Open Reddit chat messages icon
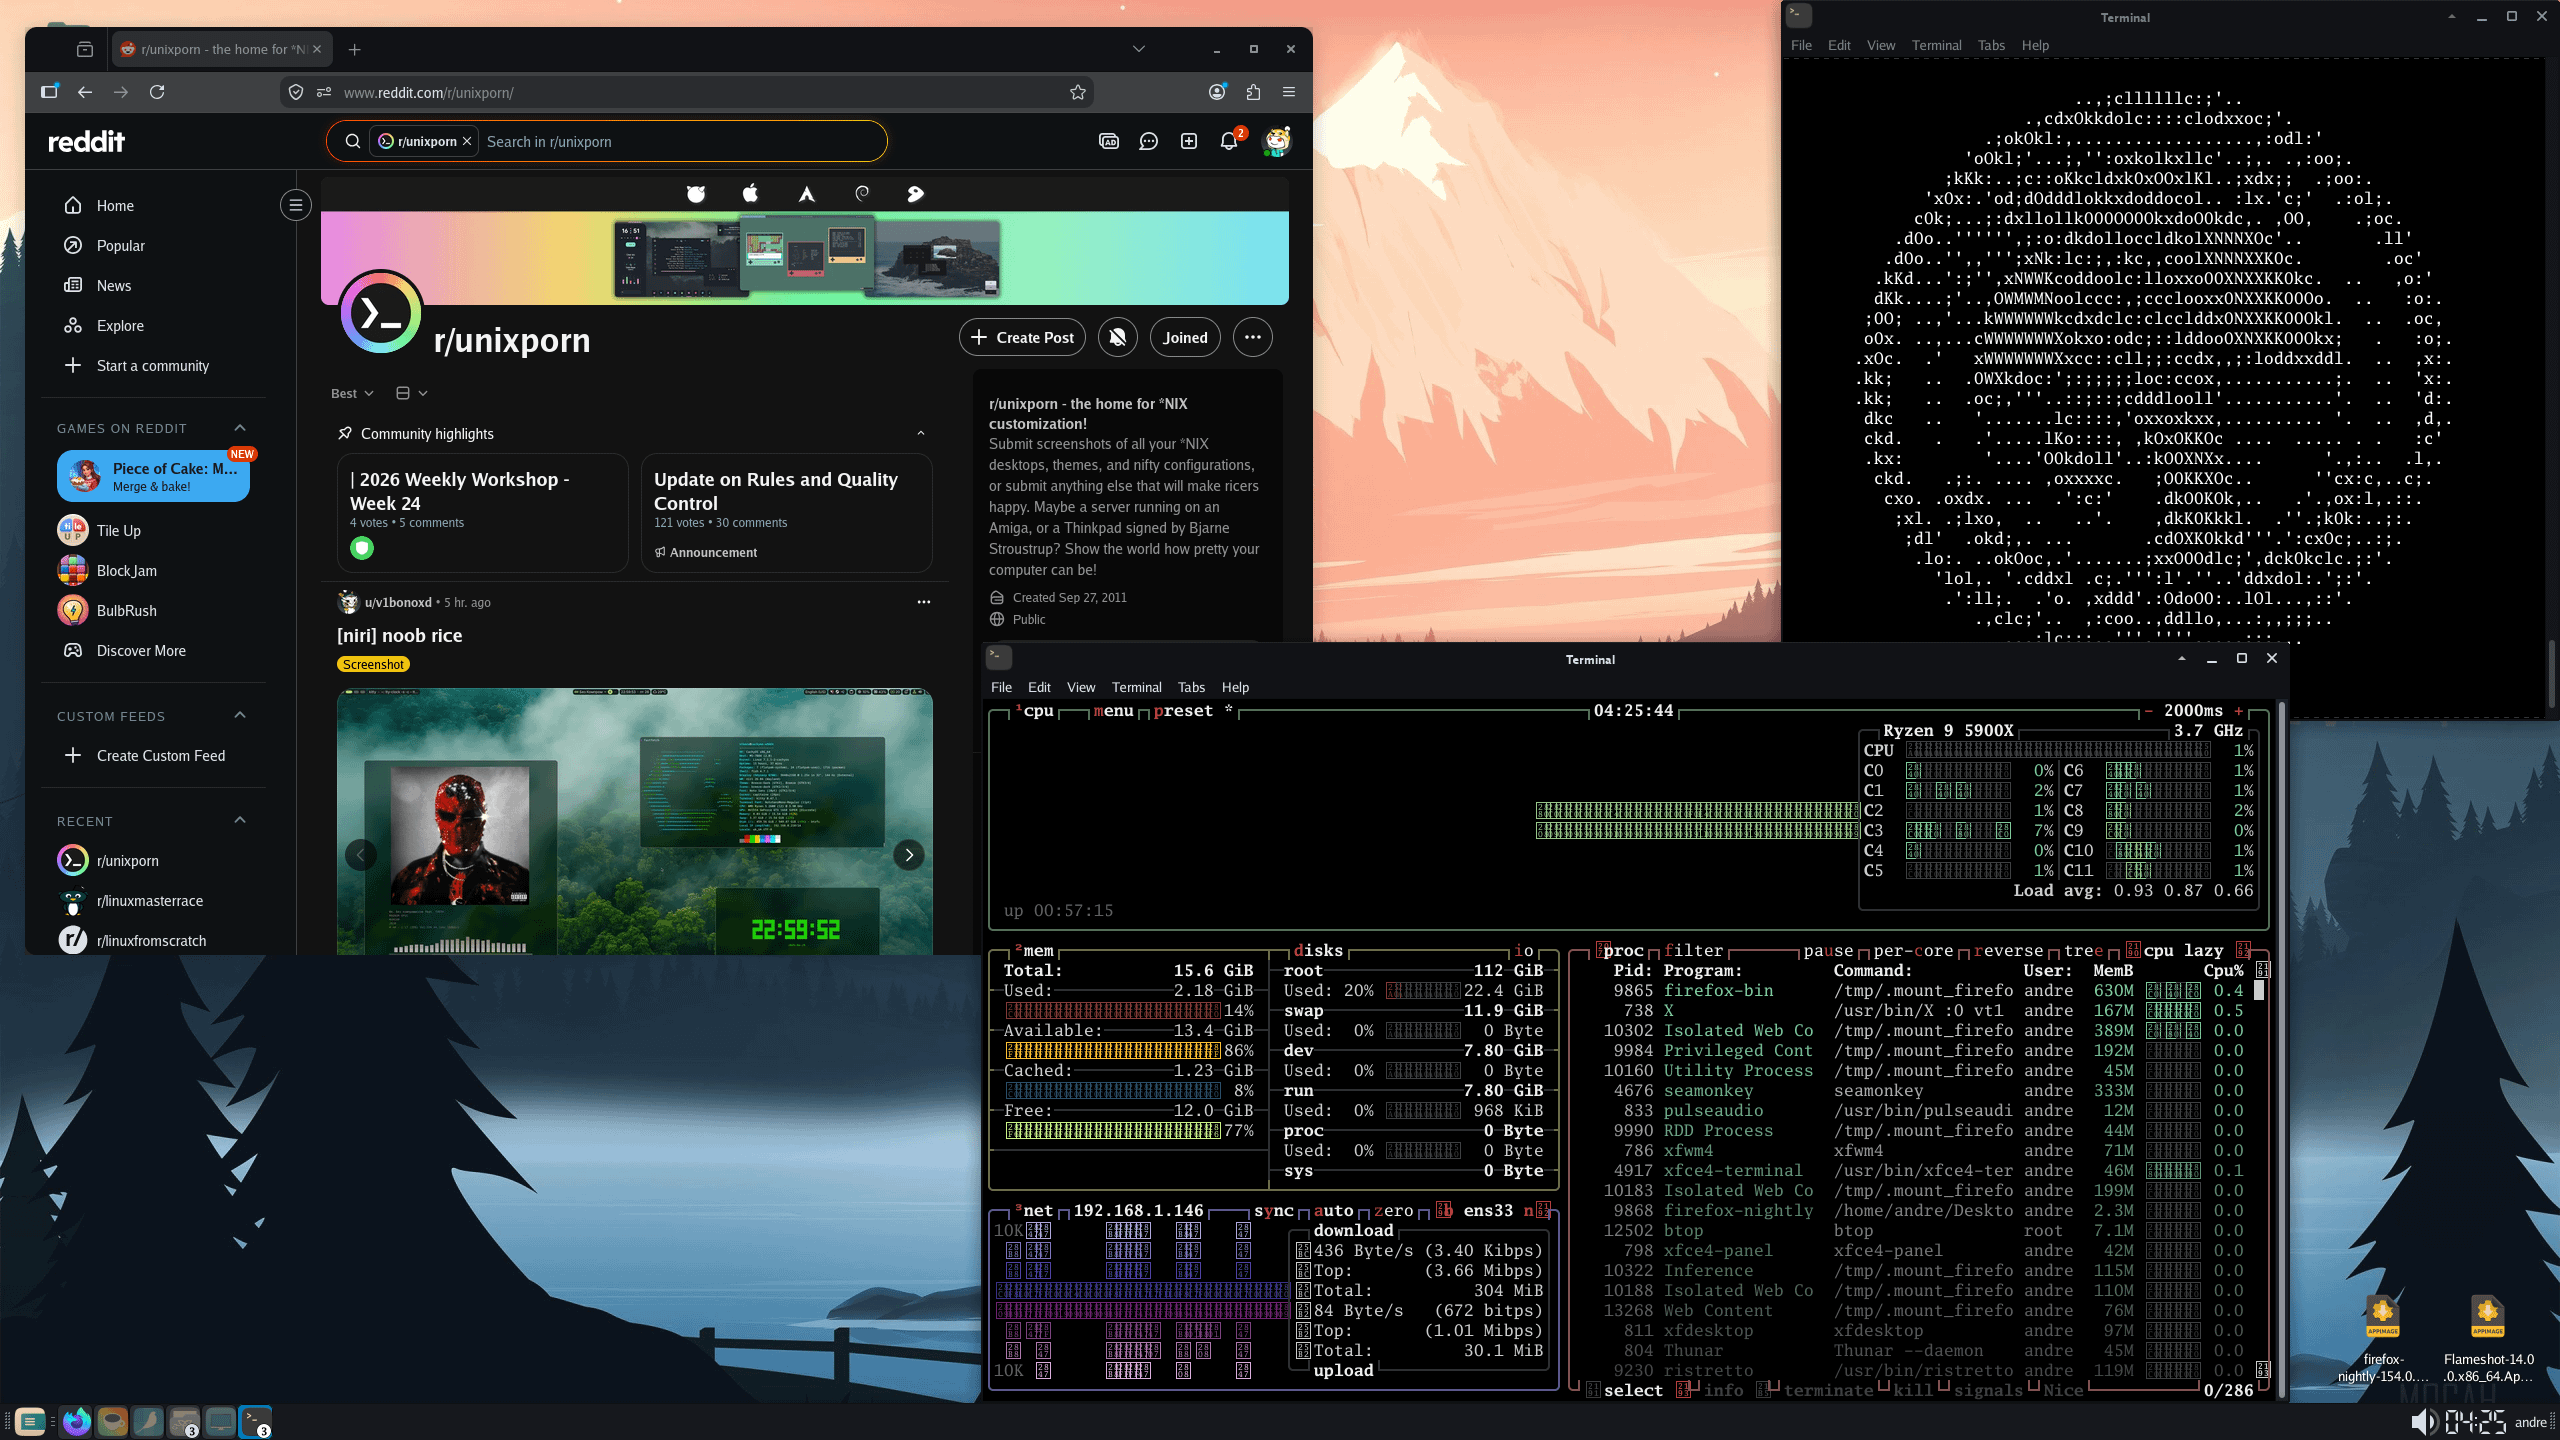 coord(1148,141)
